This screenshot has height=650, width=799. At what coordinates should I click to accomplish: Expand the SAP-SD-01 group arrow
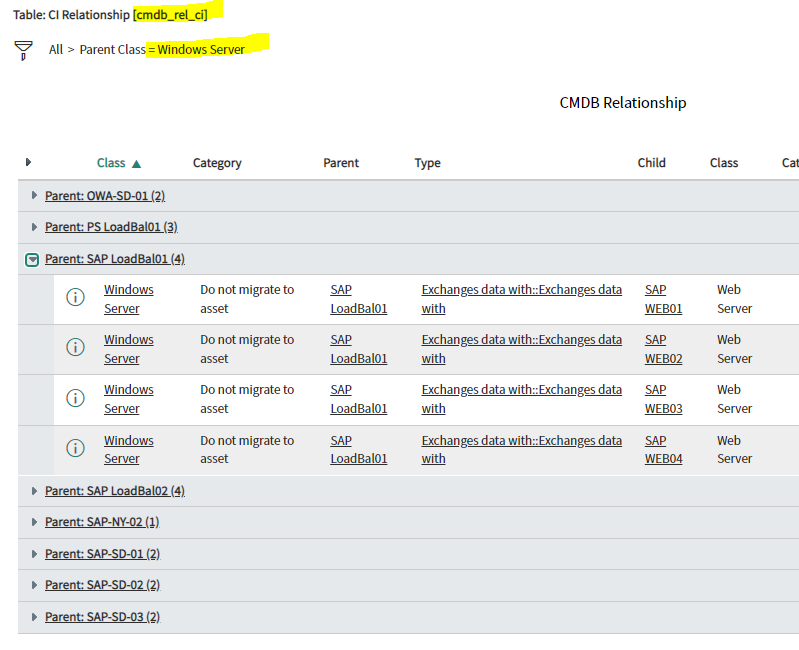(34, 554)
